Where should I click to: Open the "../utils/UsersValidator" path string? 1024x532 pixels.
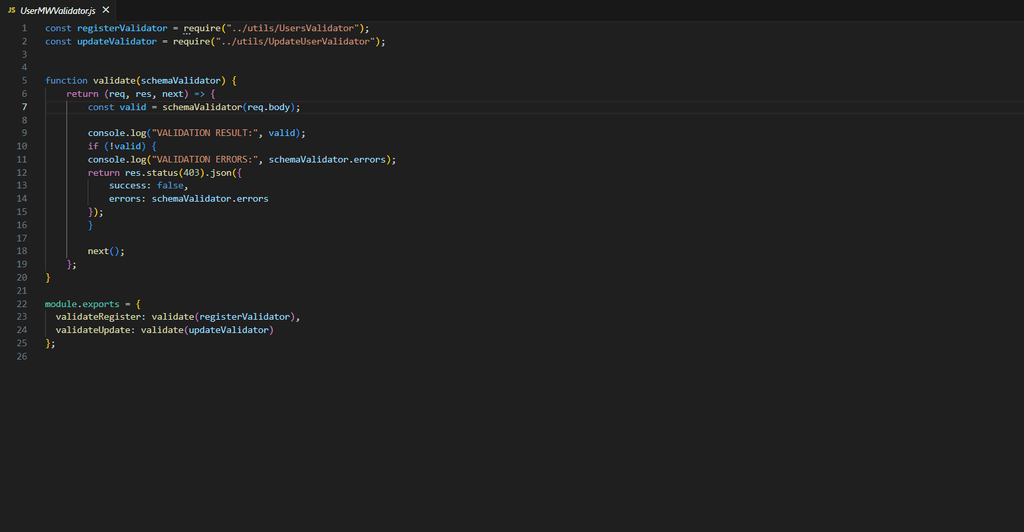click(300, 28)
